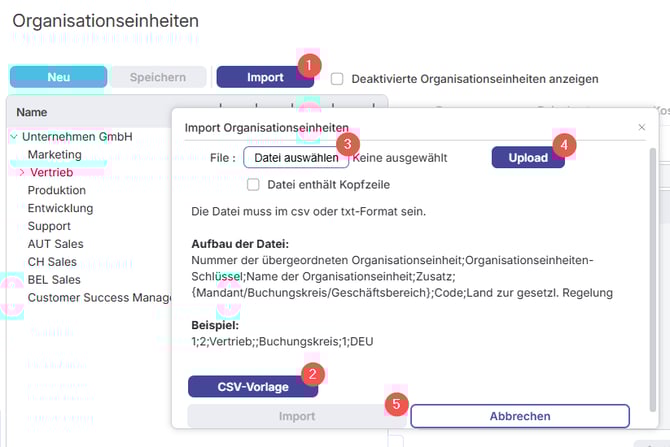Expand the Vertrieb tree node

(x=22, y=173)
